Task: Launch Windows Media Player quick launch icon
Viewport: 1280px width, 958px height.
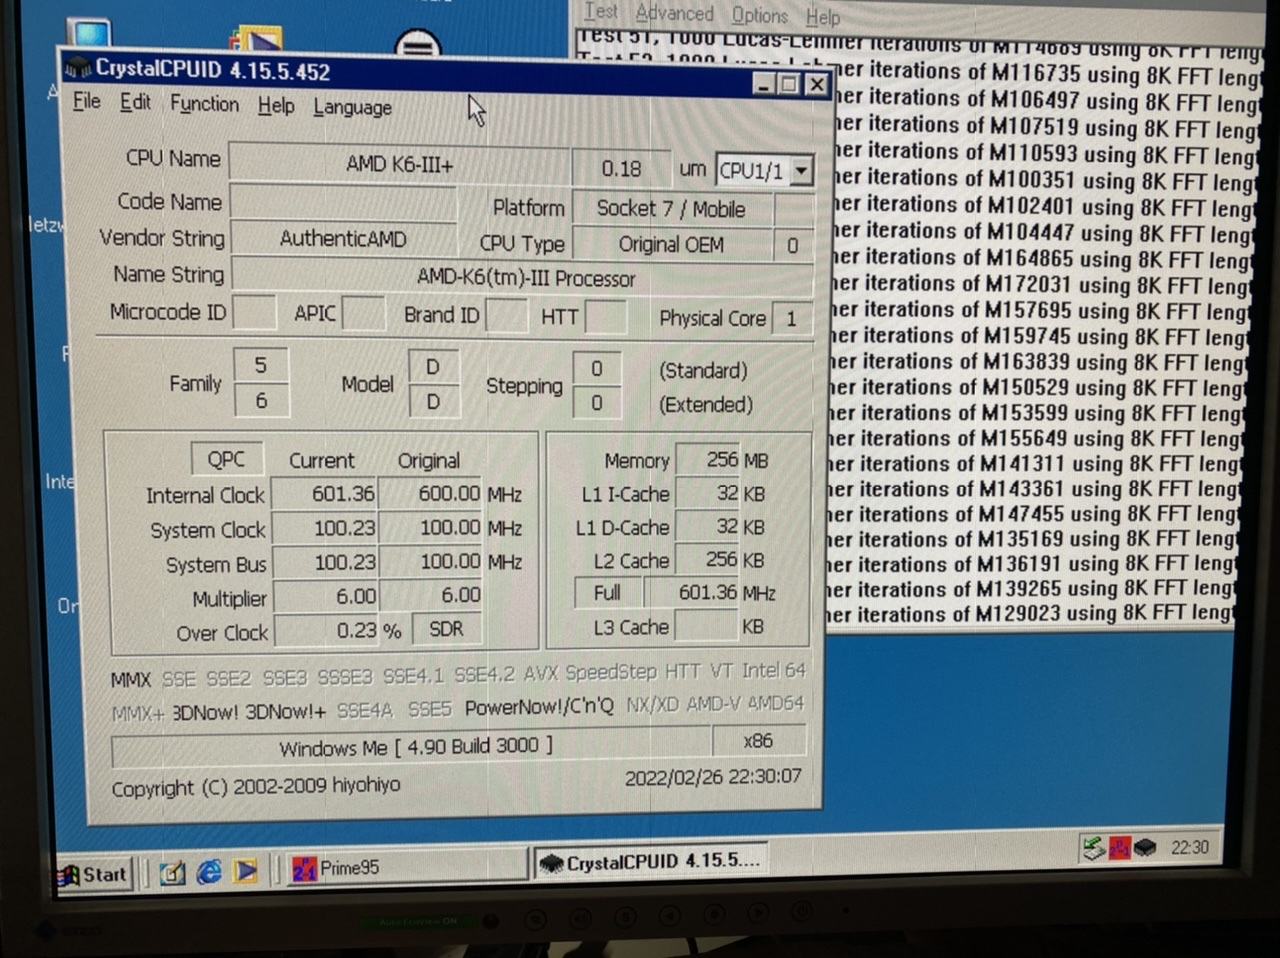Action: (x=245, y=871)
